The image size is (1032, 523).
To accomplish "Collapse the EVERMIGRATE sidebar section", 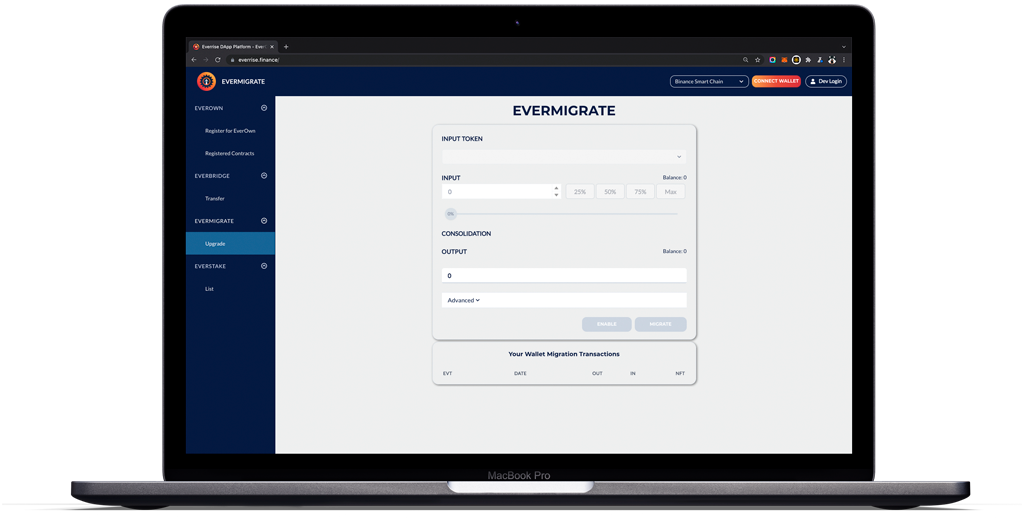I will [x=264, y=221].
